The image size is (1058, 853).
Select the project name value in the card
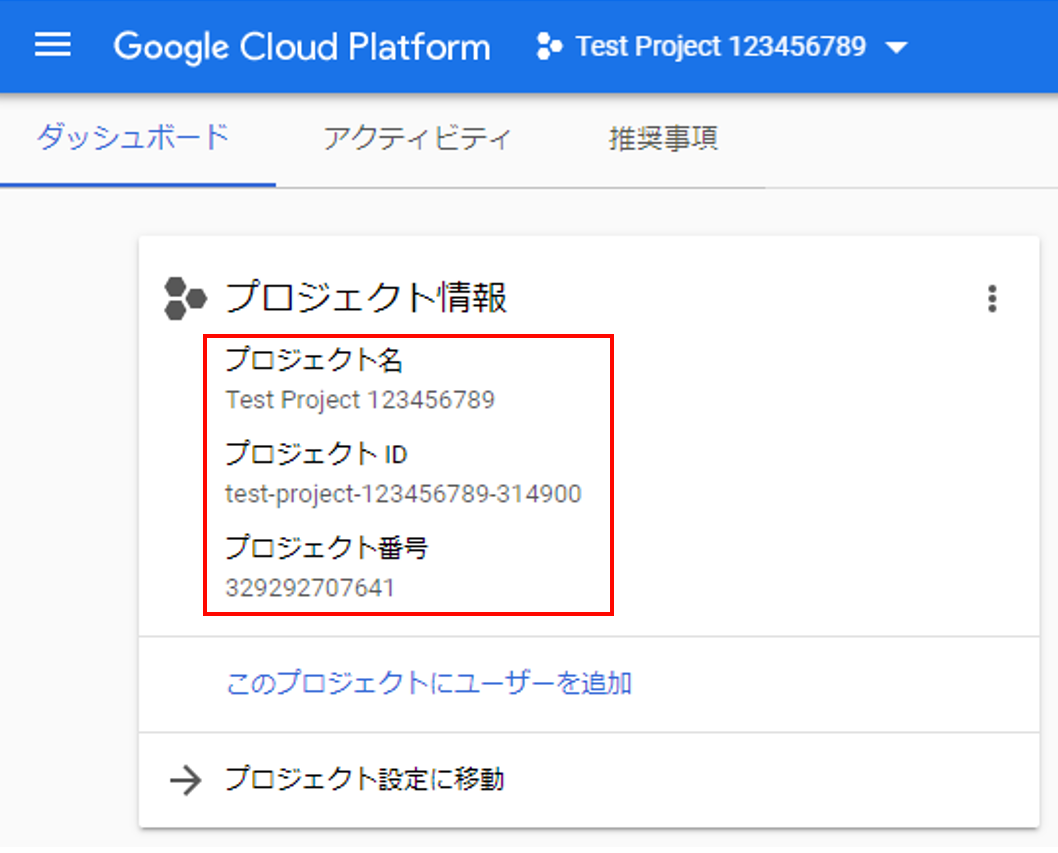[360, 401]
